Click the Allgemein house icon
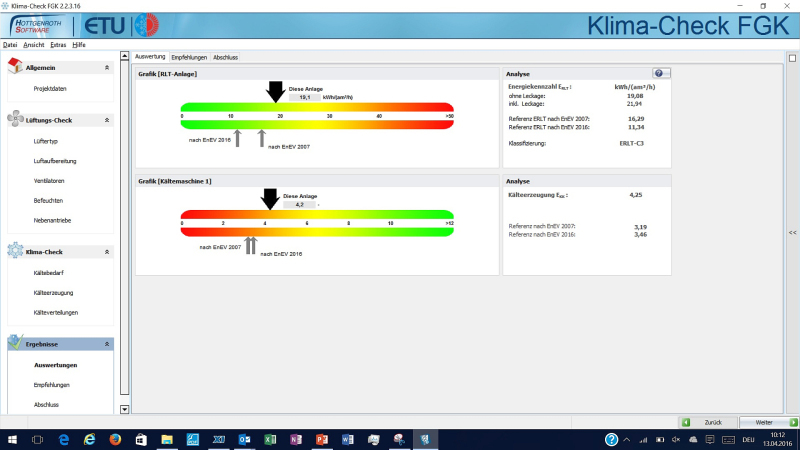The height and width of the screenshot is (450, 800). coord(15,66)
